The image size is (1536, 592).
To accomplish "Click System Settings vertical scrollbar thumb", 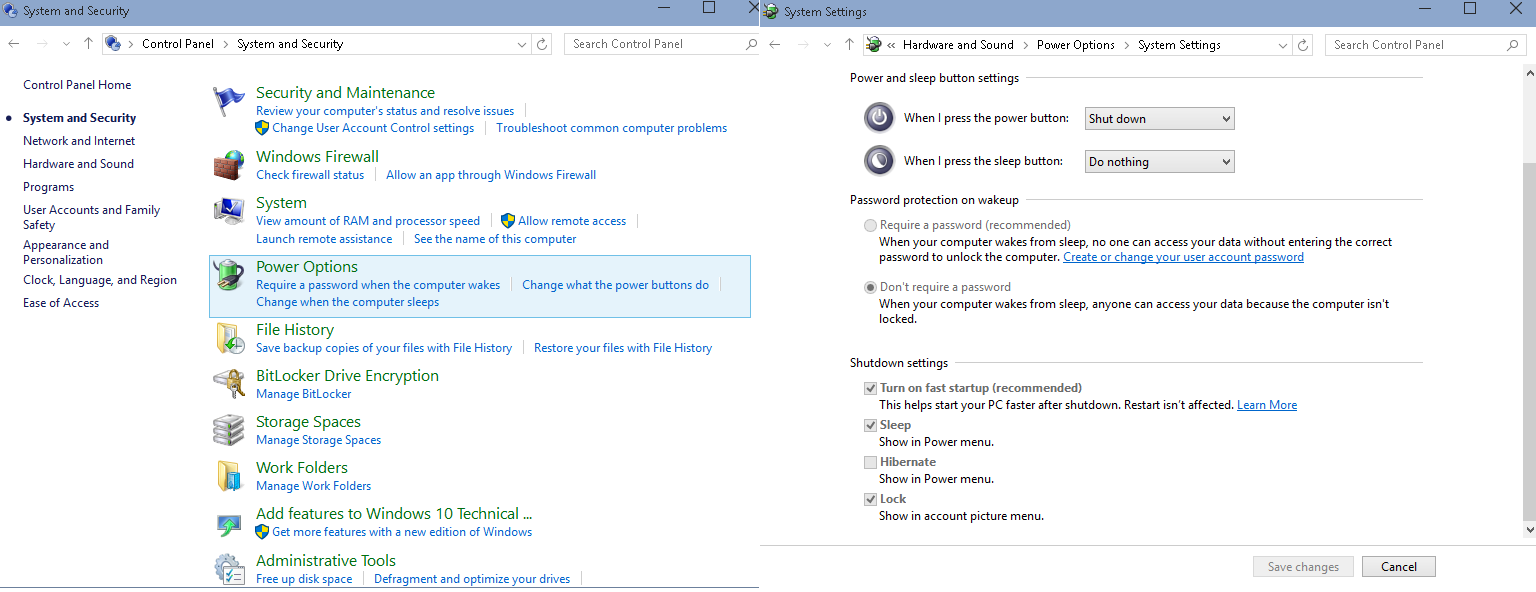I will point(1528,340).
